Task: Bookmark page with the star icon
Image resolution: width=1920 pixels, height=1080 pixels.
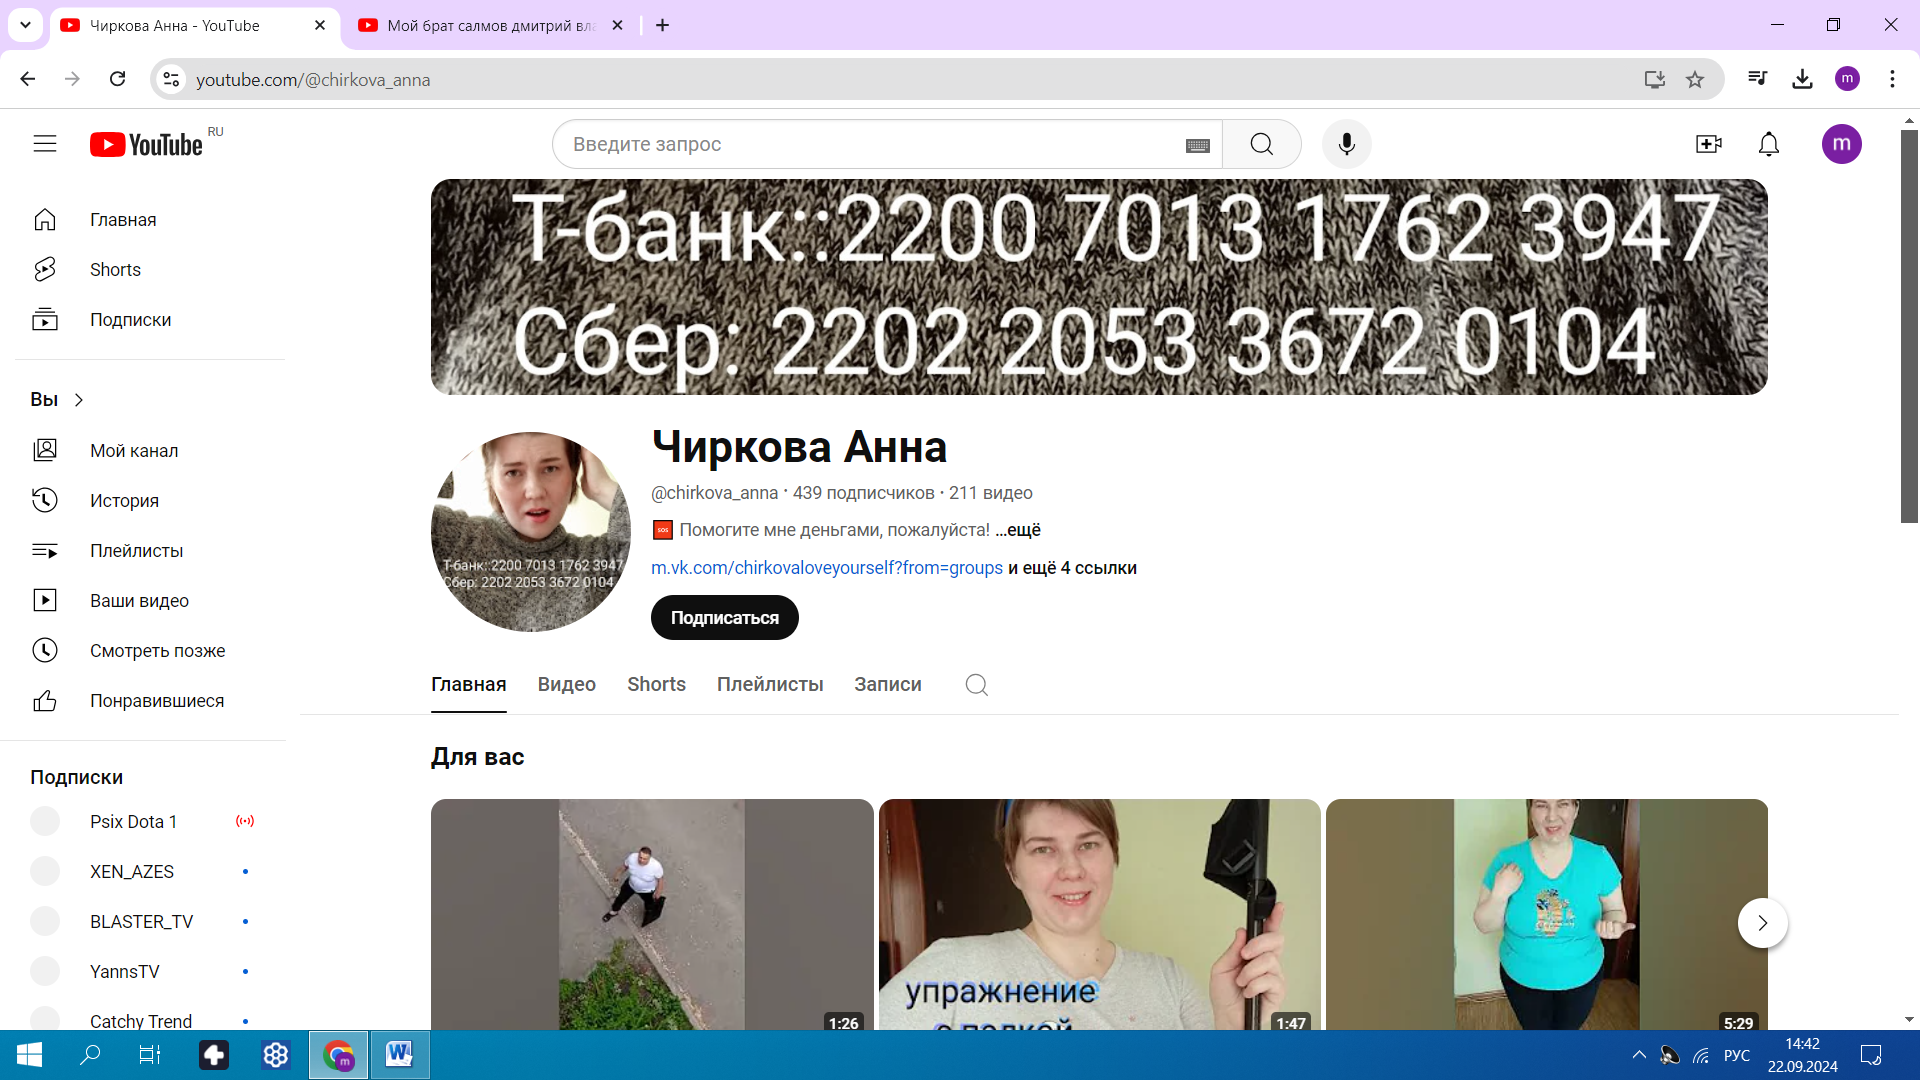Action: point(1694,80)
